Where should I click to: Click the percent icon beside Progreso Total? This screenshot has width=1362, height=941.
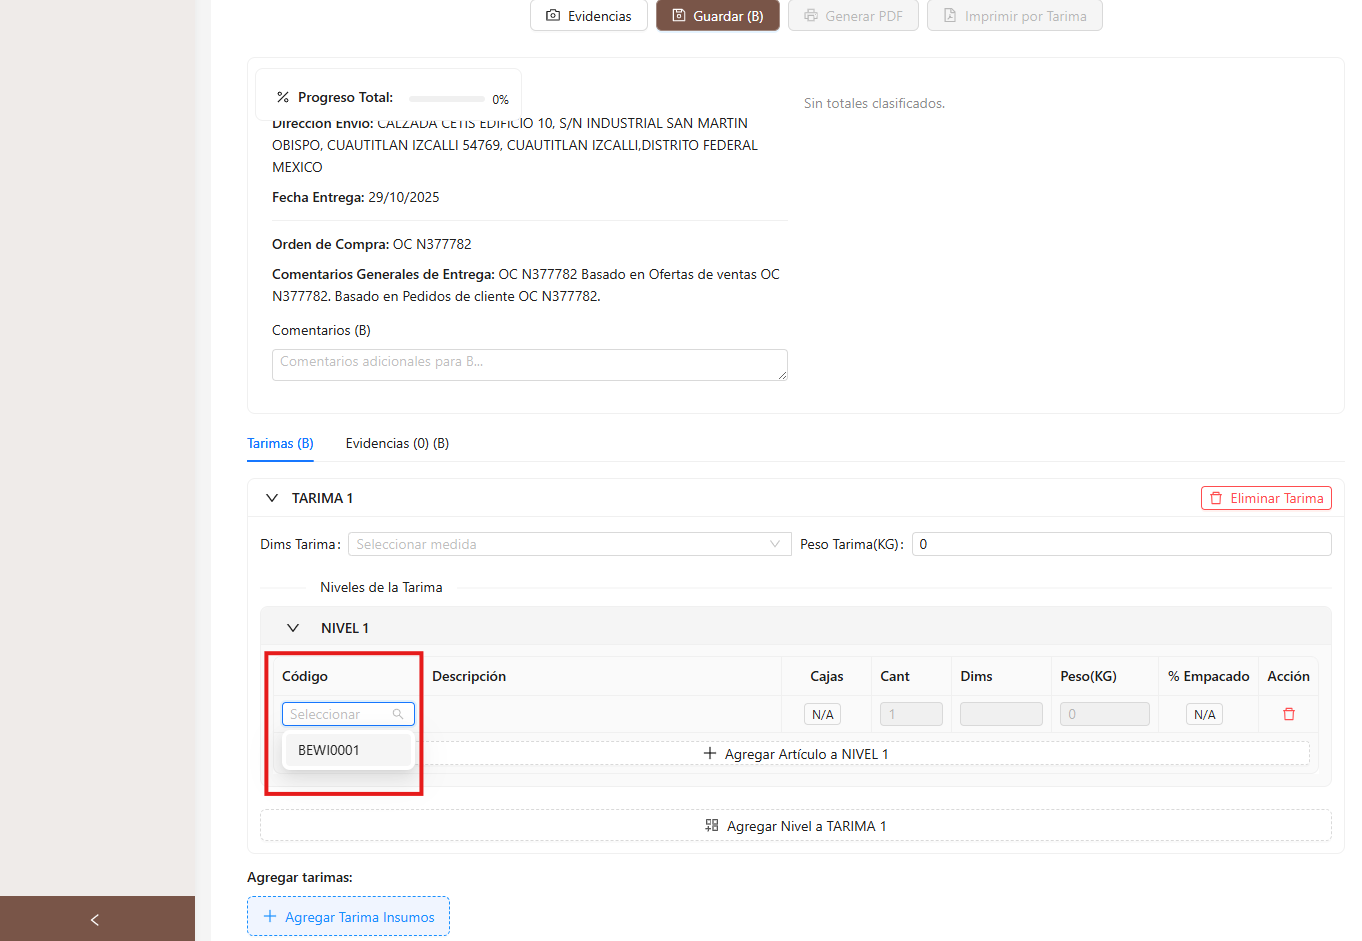(283, 97)
